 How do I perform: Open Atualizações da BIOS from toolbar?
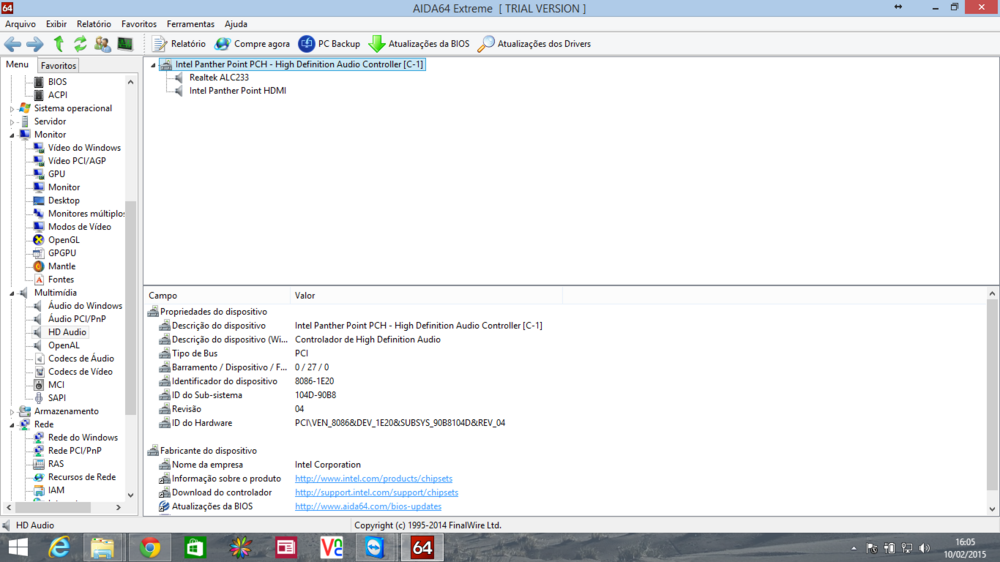coord(418,44)
